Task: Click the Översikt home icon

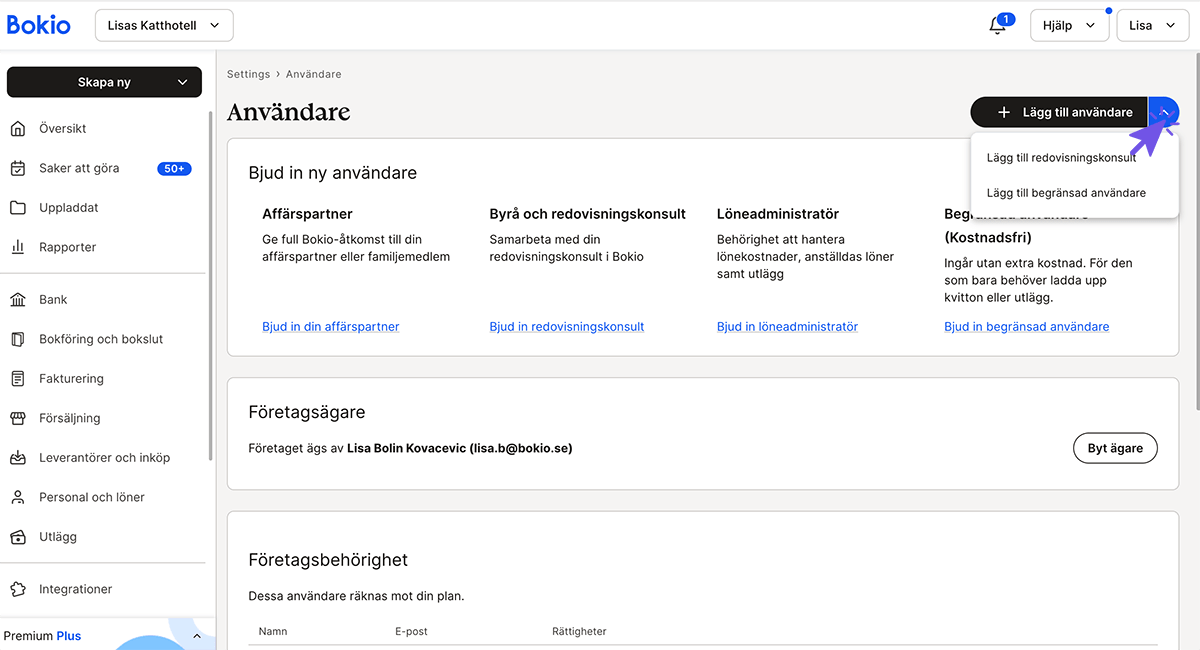Action: click(18, 128)
